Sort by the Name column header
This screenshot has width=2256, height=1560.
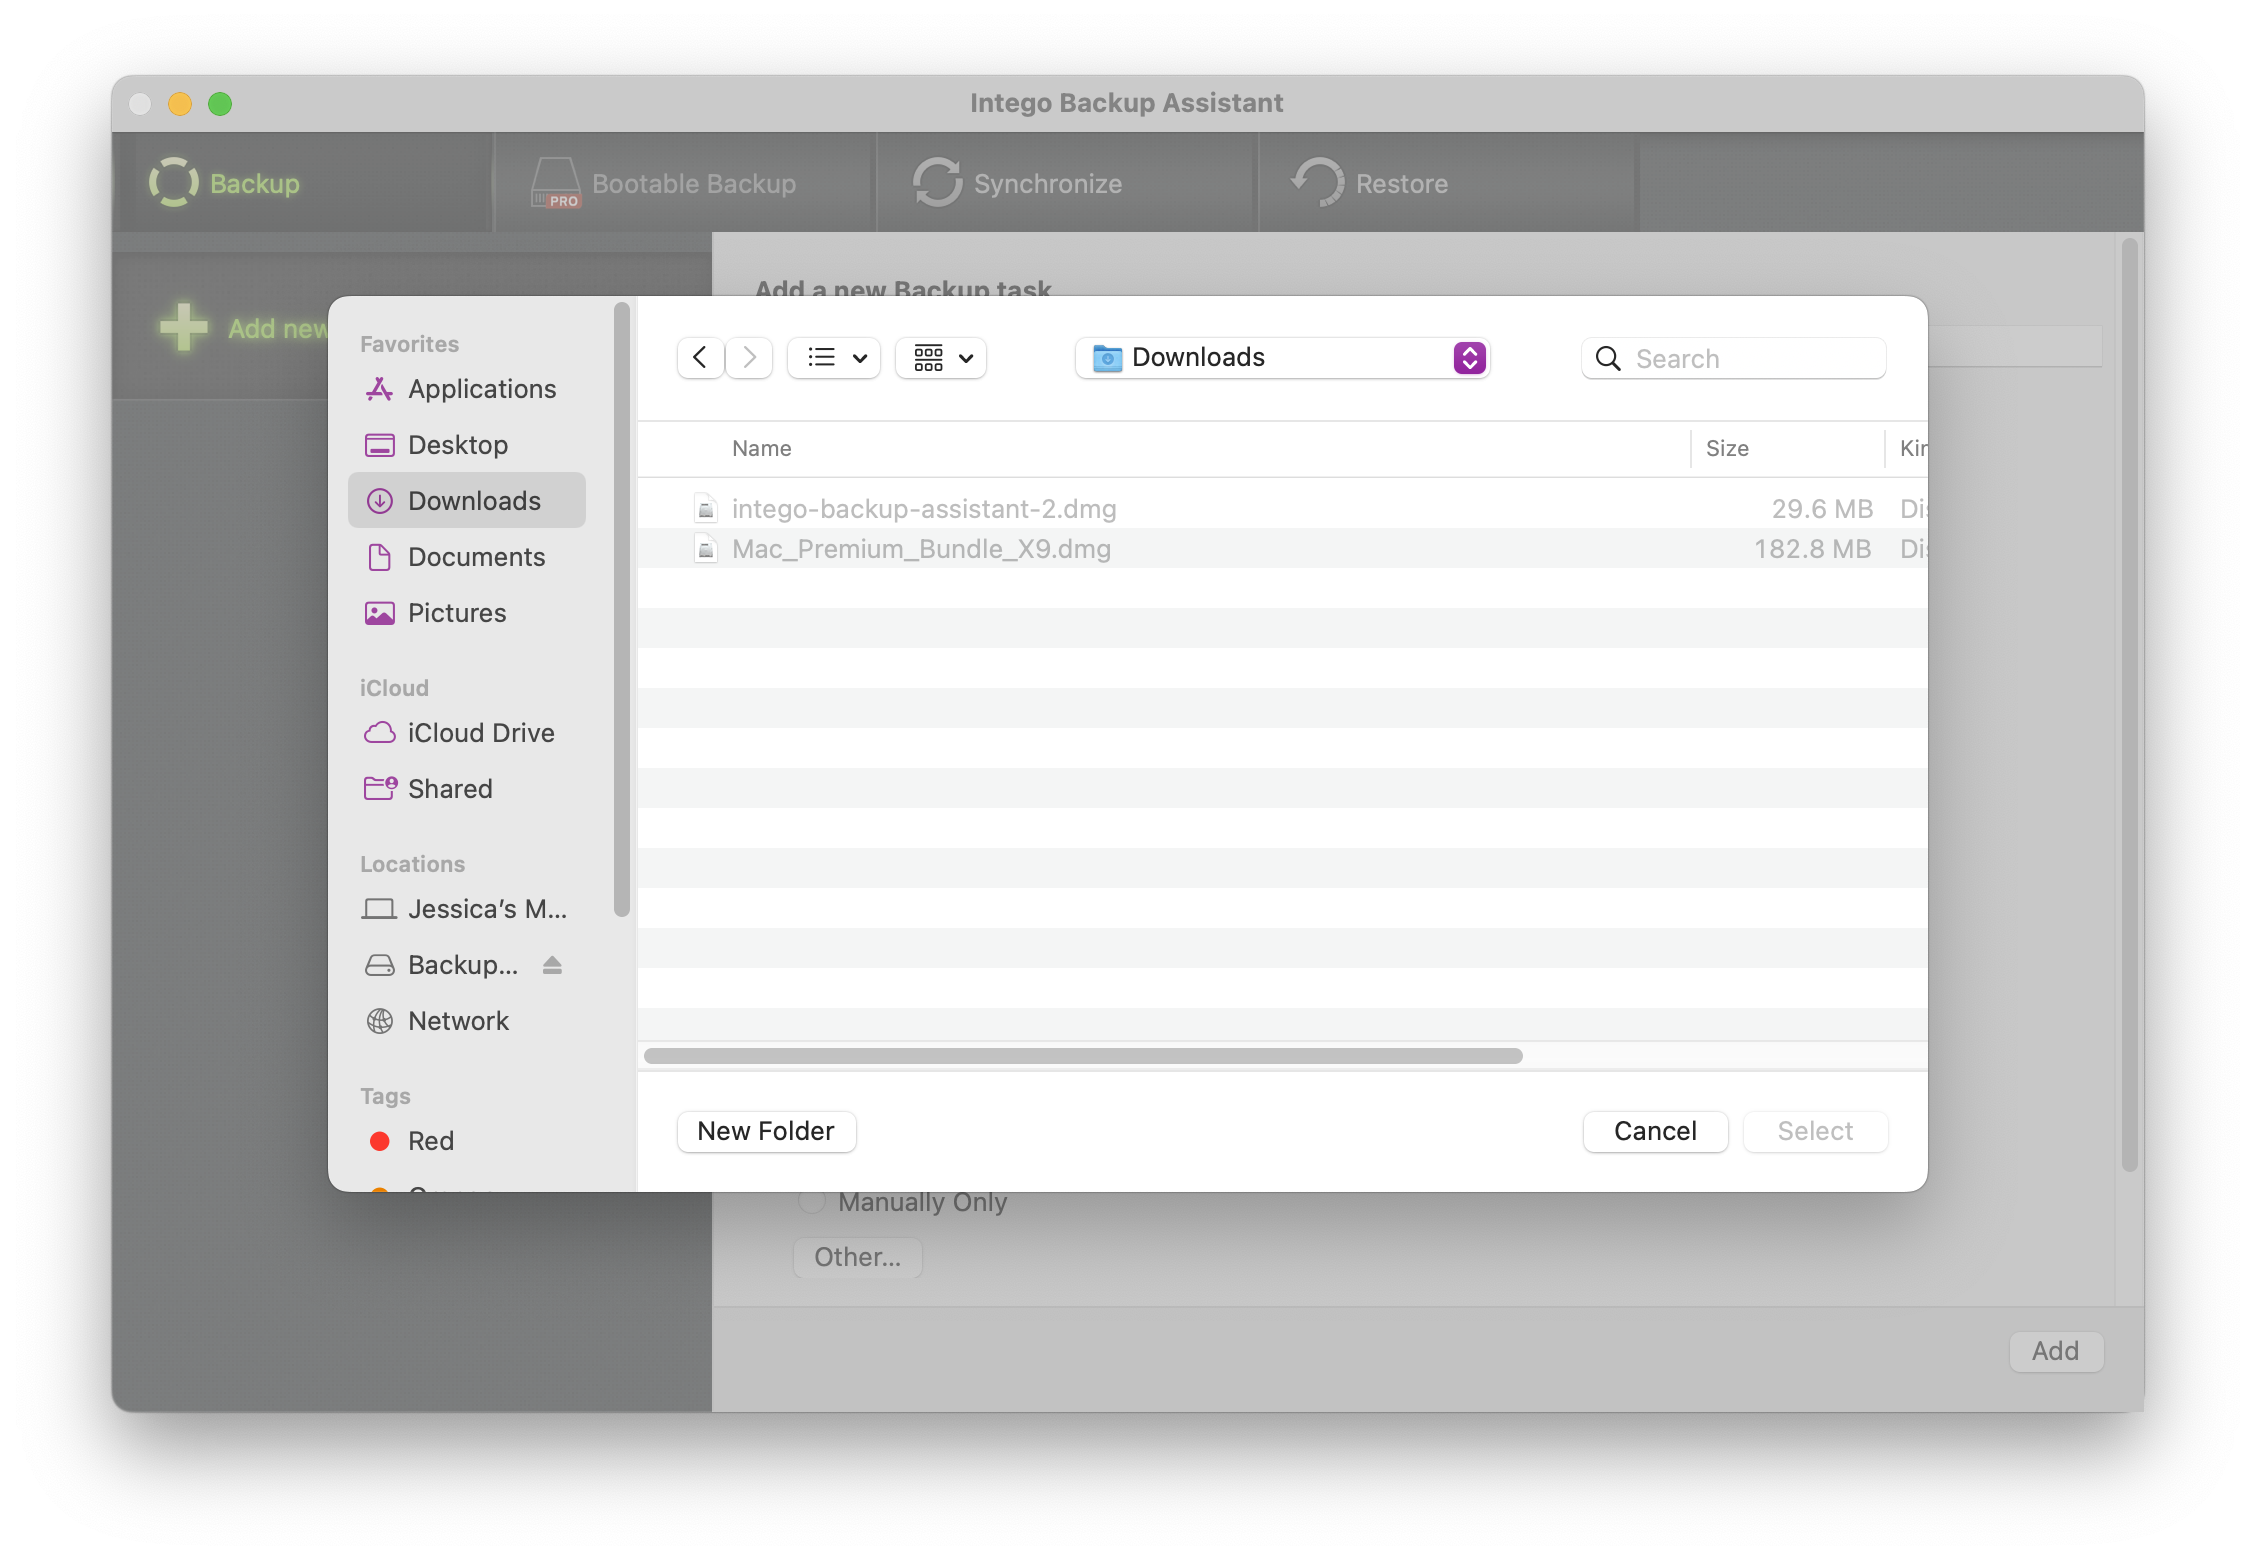(762, 449)
